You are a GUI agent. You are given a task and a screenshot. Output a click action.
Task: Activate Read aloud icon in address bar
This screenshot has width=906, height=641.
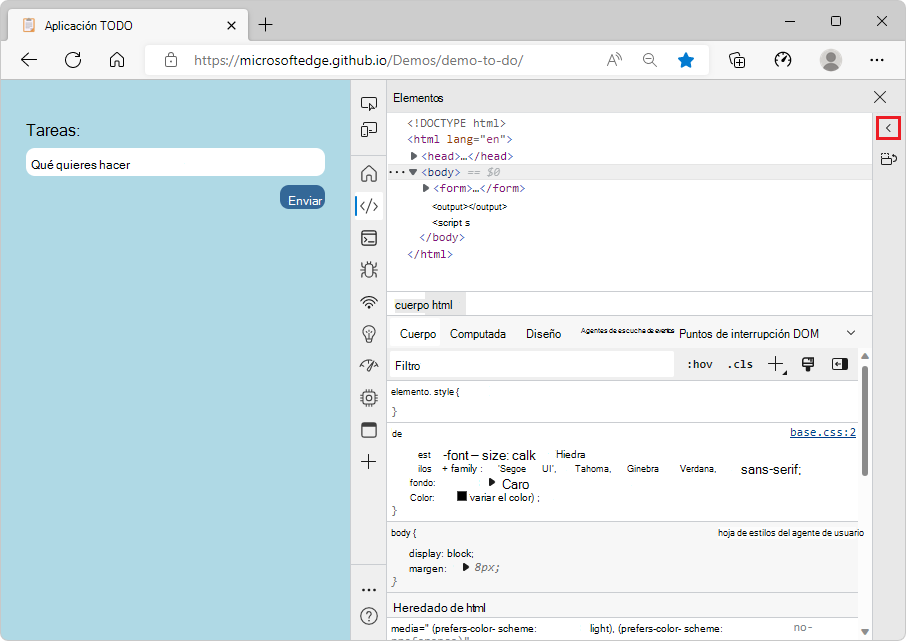coord(614,60)
